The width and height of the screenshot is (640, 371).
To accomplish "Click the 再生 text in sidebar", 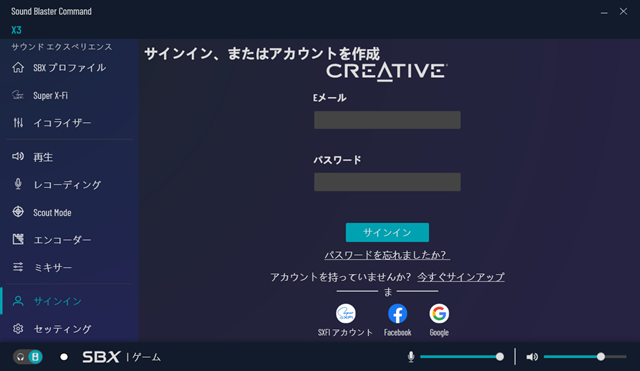I will 43,157.
